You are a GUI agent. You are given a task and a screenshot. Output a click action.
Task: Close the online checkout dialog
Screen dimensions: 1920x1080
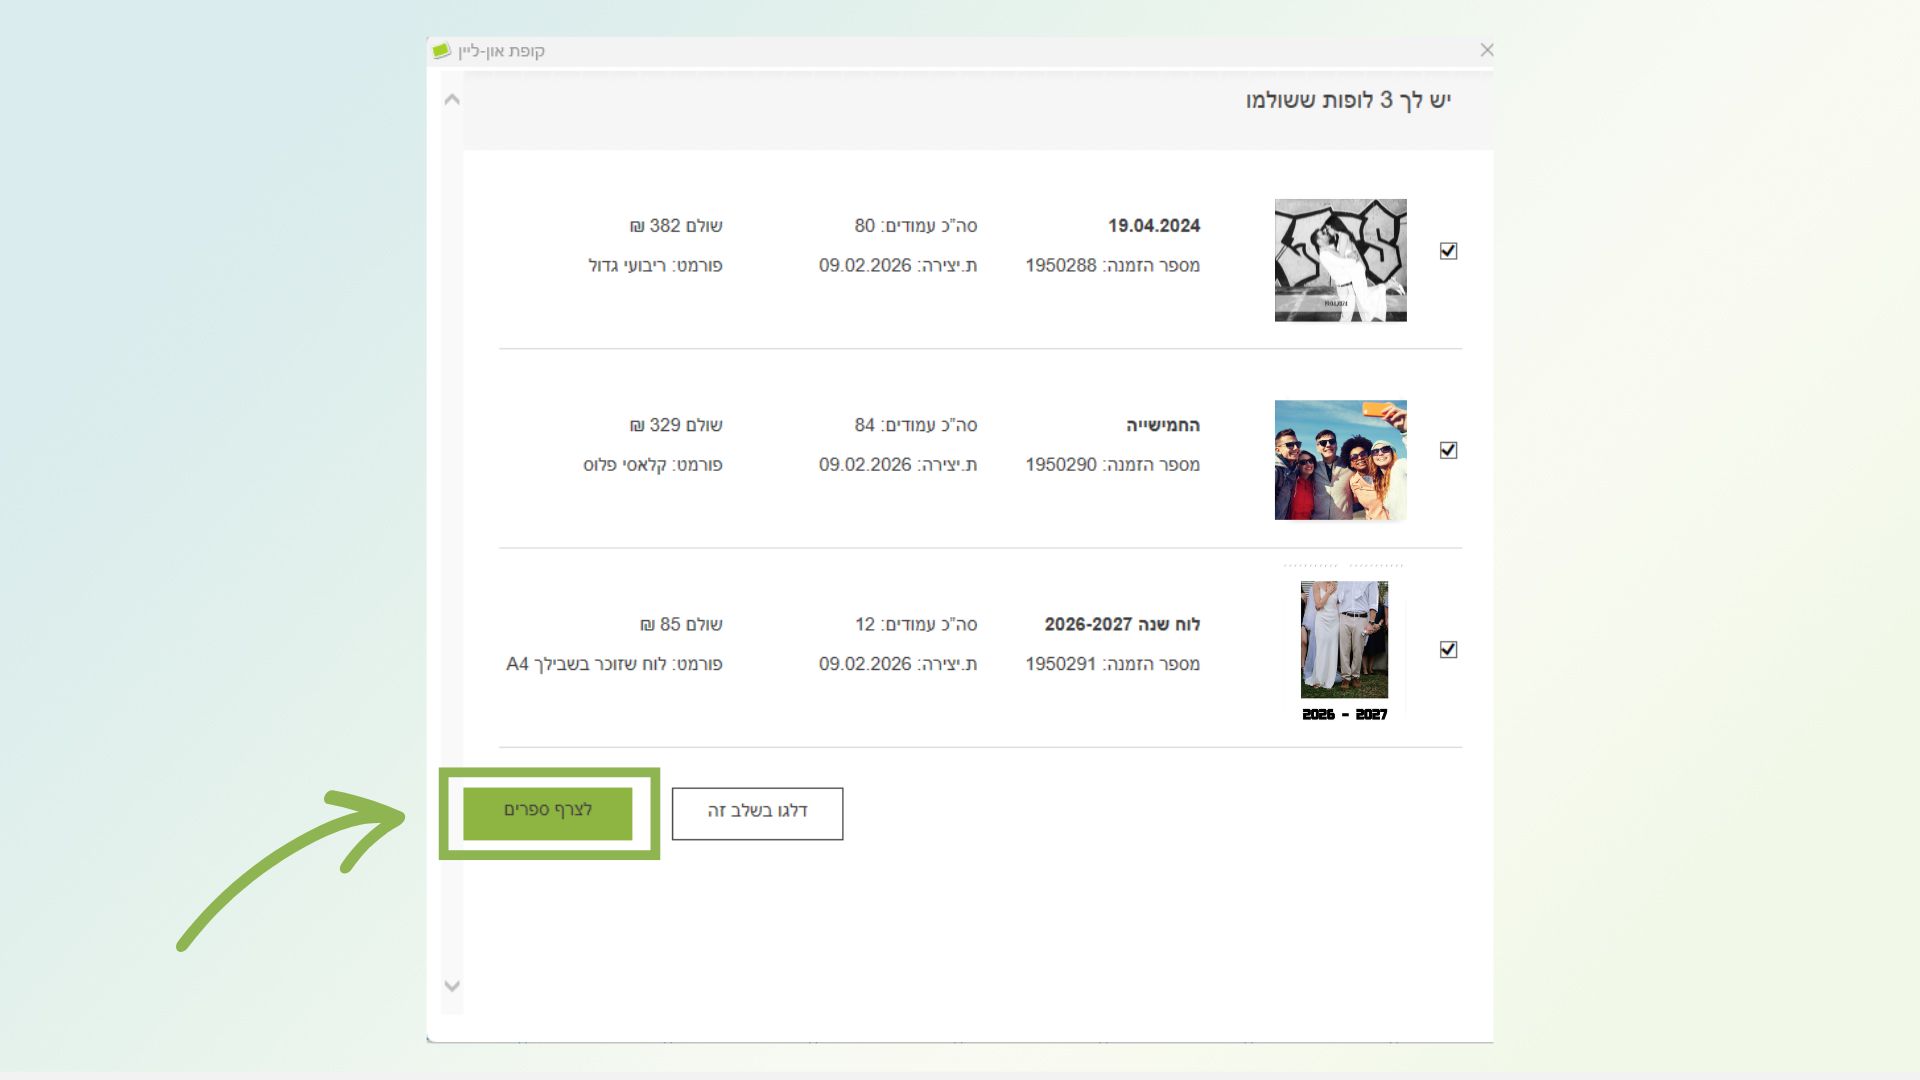tap(1486, 50)
